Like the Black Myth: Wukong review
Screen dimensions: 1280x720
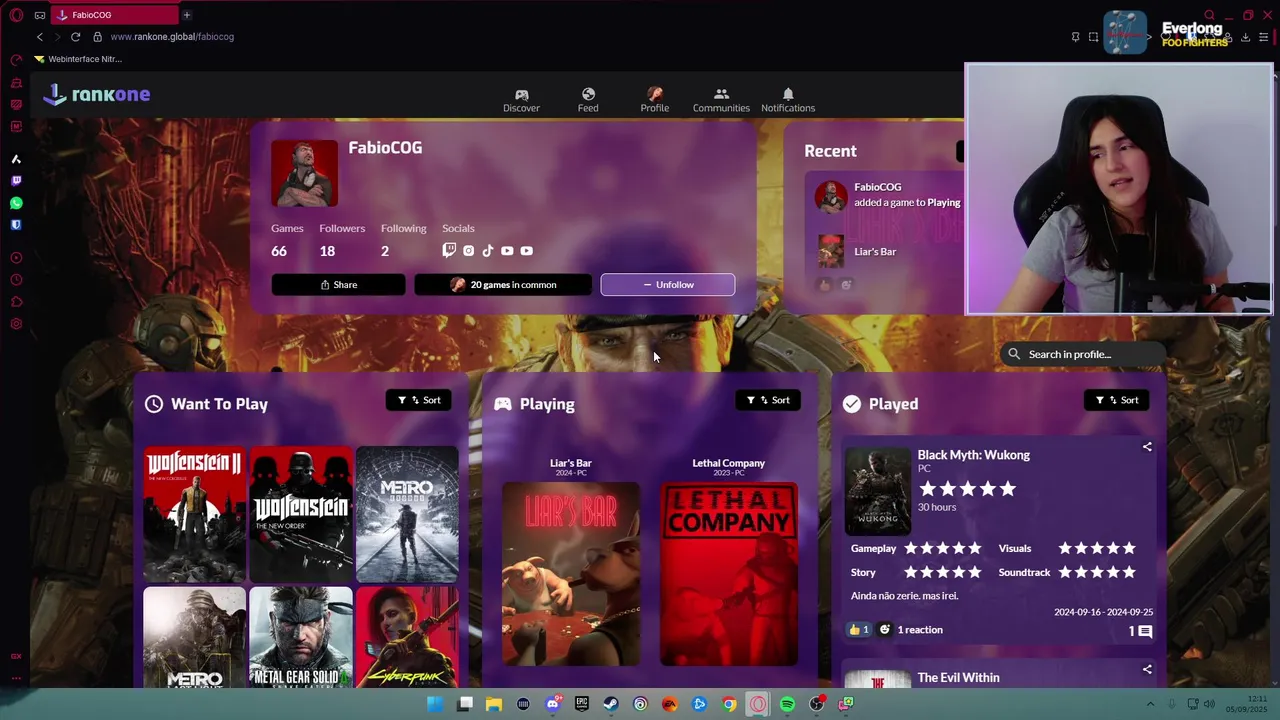tap(859, 629)
